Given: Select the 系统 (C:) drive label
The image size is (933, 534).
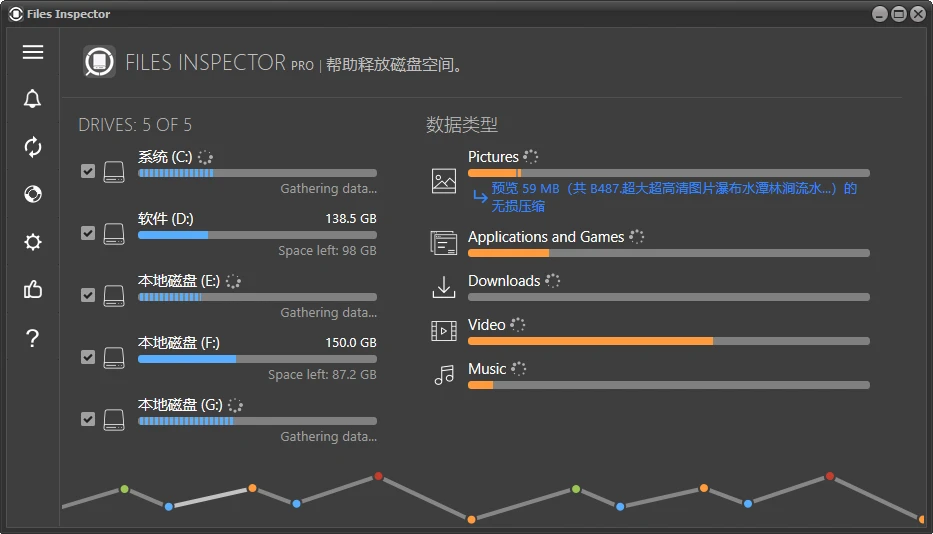Looking at the screenshot, I should pos(165,157).
